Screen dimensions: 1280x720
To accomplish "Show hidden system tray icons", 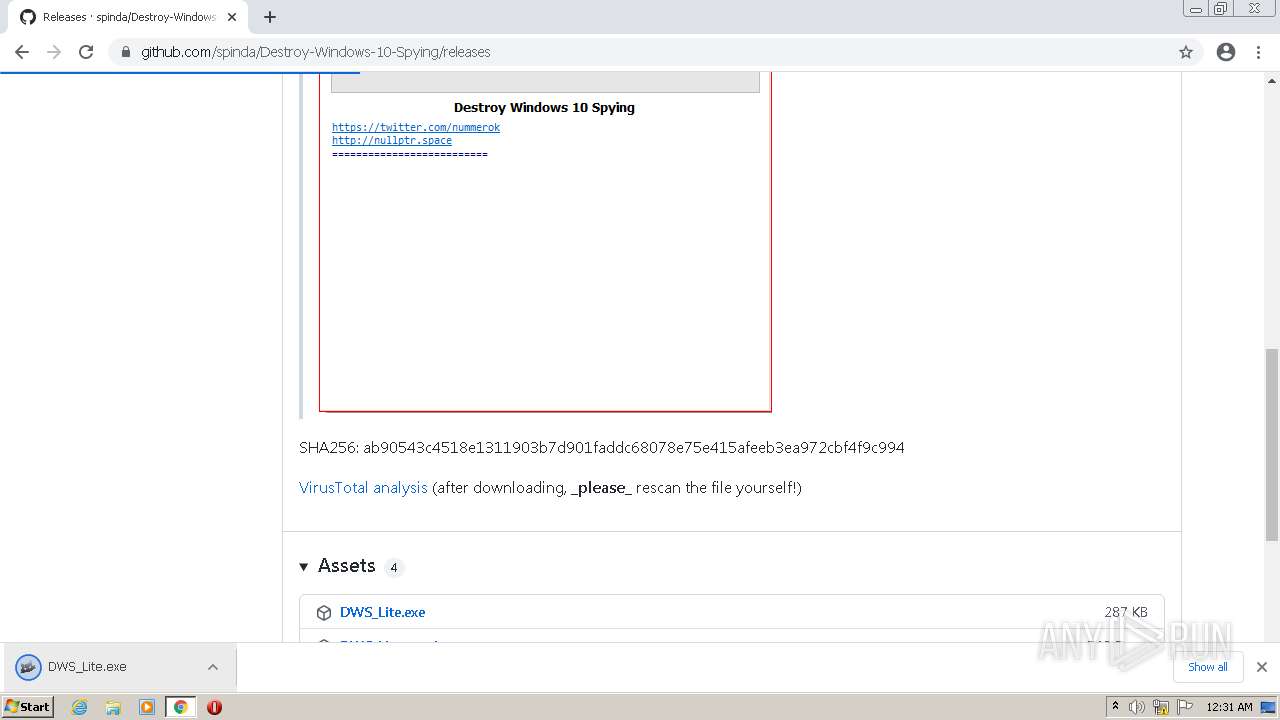I will coord(1115,707).
